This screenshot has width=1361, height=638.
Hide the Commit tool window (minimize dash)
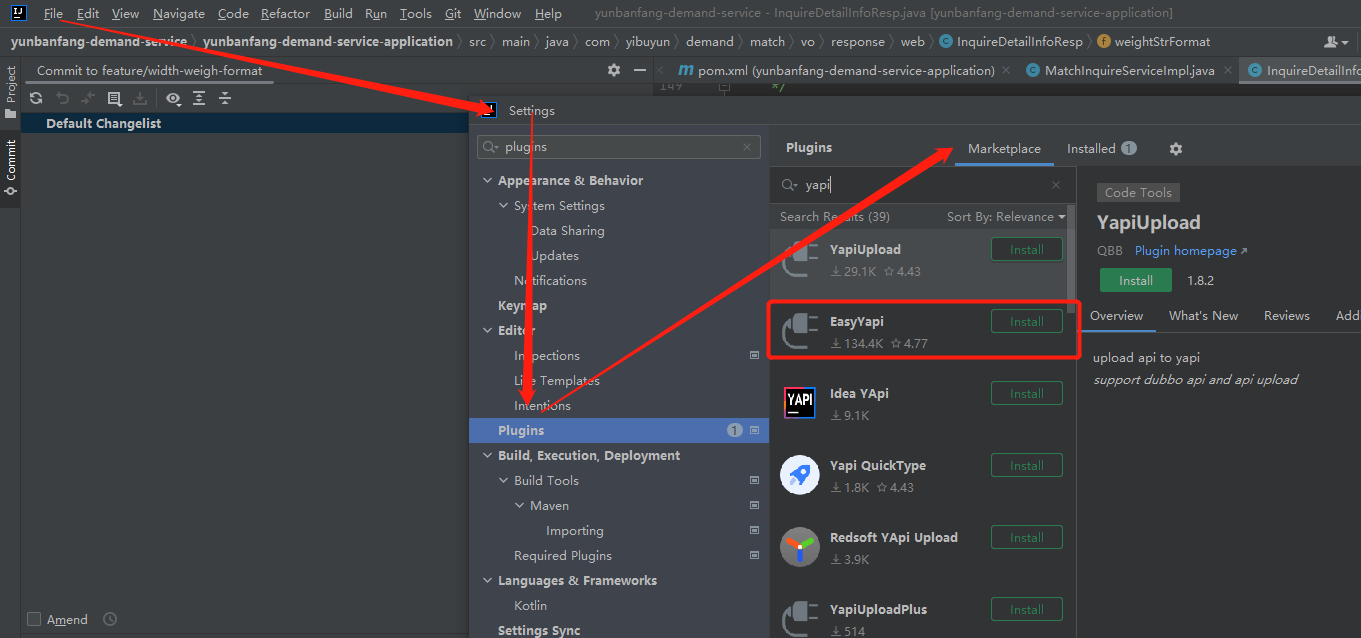[x=640, y=70]
